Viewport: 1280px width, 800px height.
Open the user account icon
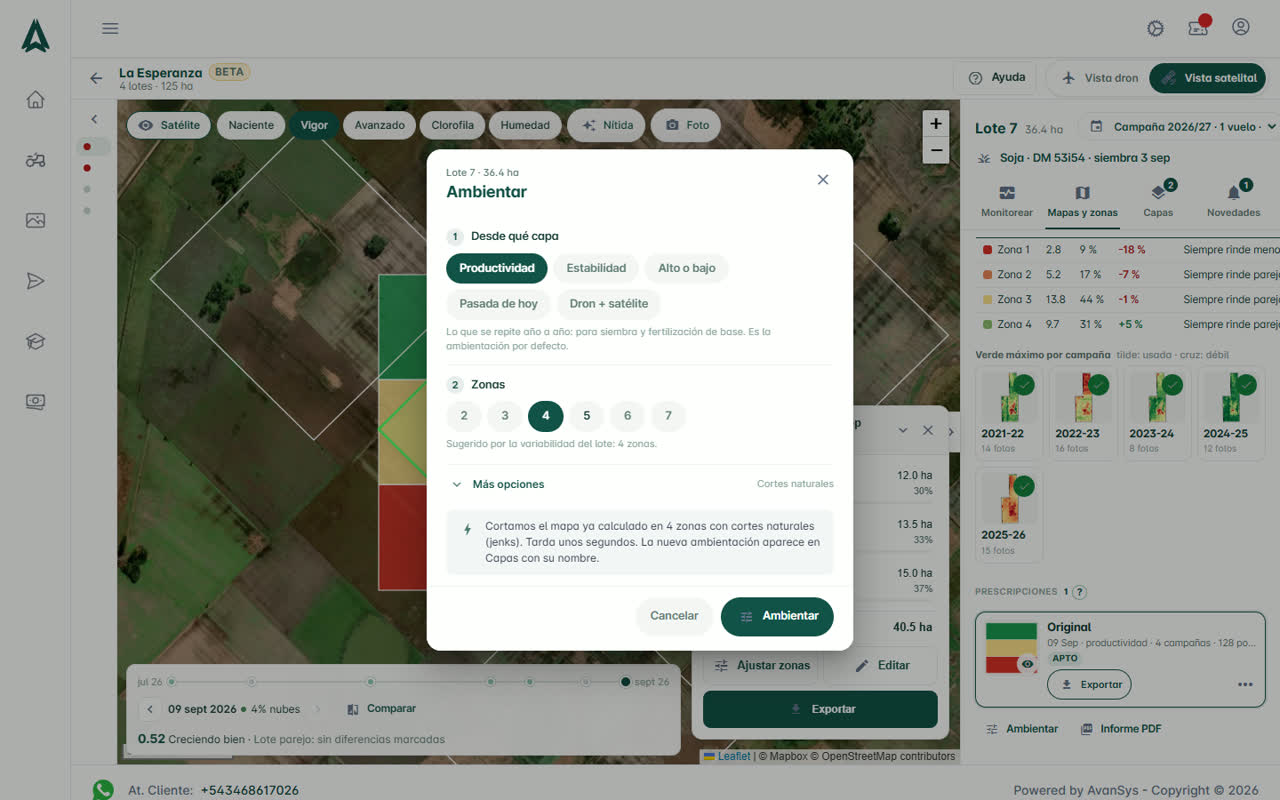[1241, 27]
